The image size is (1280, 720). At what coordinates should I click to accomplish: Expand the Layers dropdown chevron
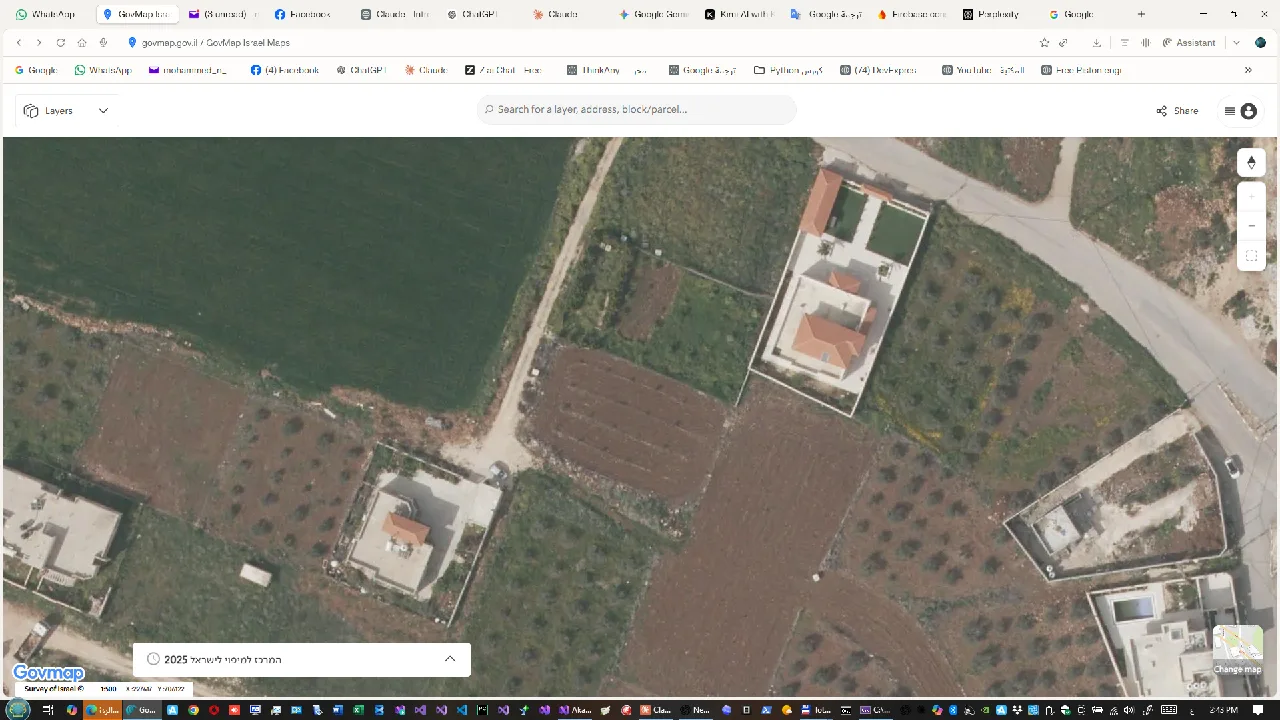click(103, 111)
